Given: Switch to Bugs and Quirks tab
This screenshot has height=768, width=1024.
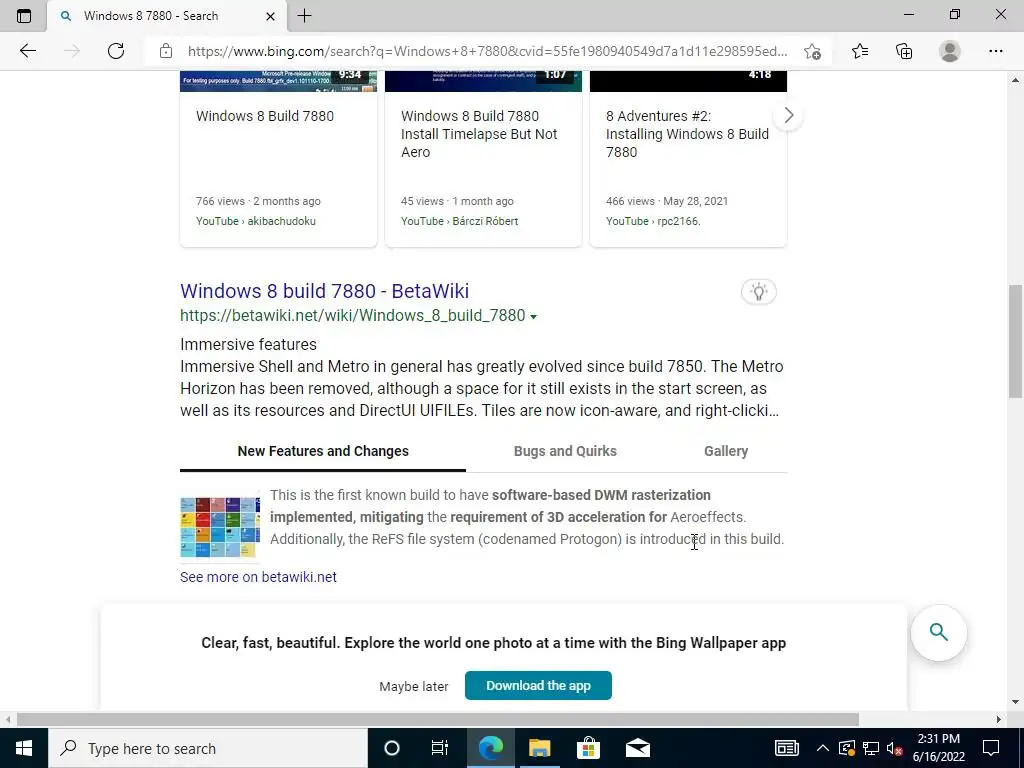Looking at the screenshot, I should coord(565,451).
